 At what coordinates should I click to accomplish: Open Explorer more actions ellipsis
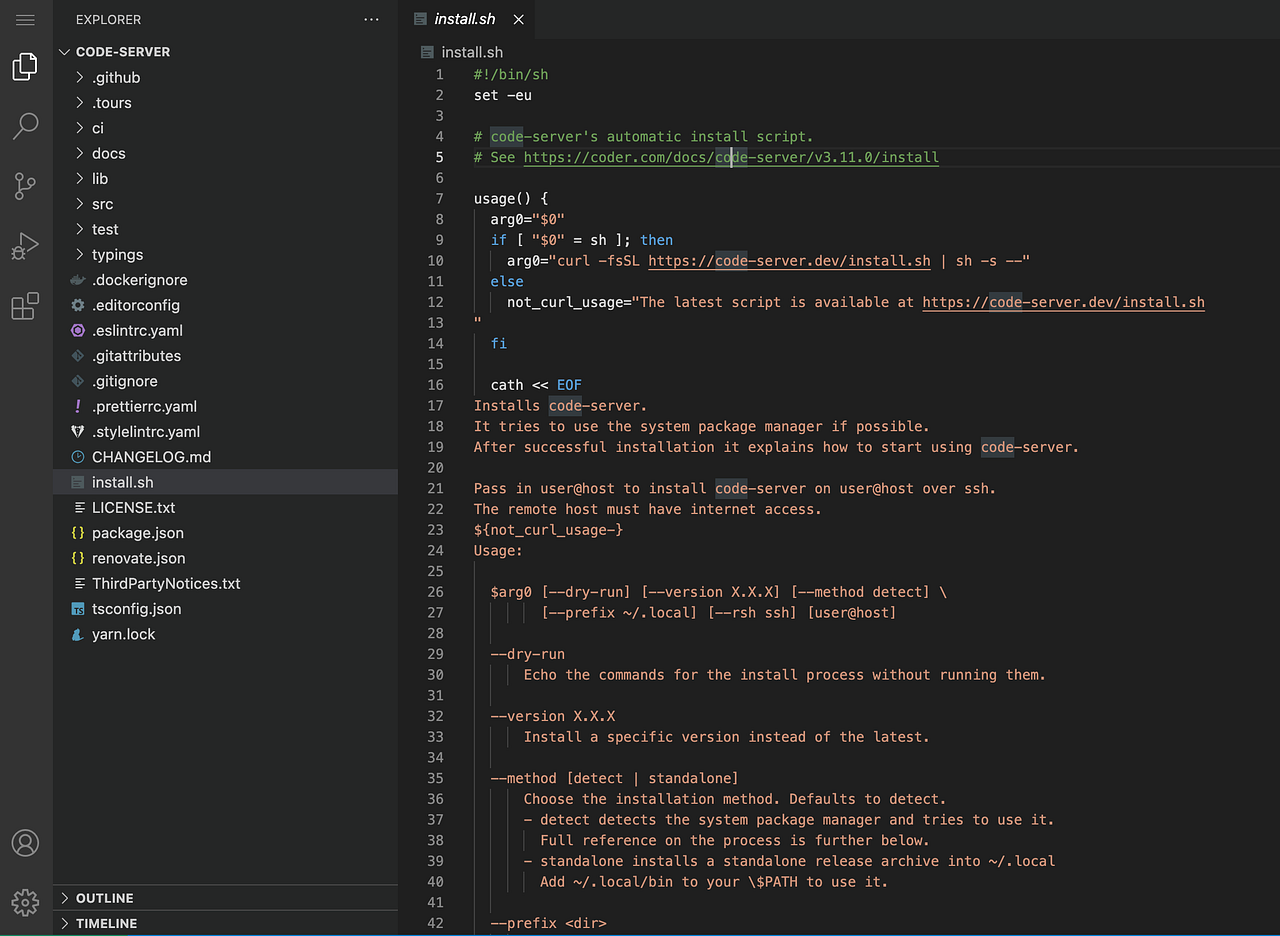372,19
